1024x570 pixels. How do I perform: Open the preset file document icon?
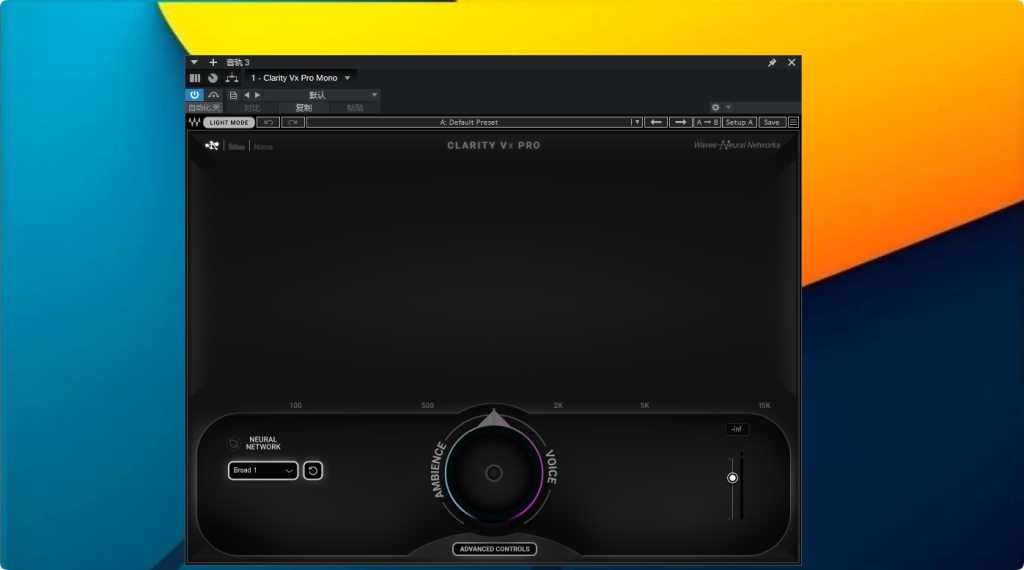[x=233, y=95]
